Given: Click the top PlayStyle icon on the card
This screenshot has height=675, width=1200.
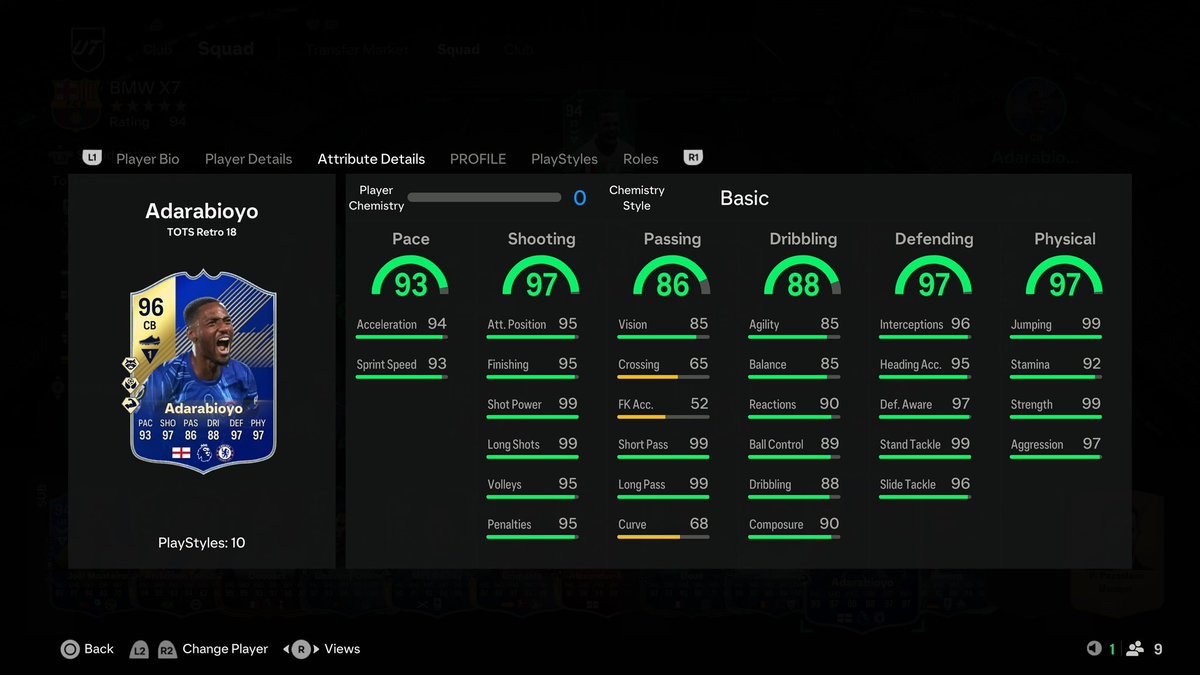Looking at the screenshot, I should tap(131, 364).
